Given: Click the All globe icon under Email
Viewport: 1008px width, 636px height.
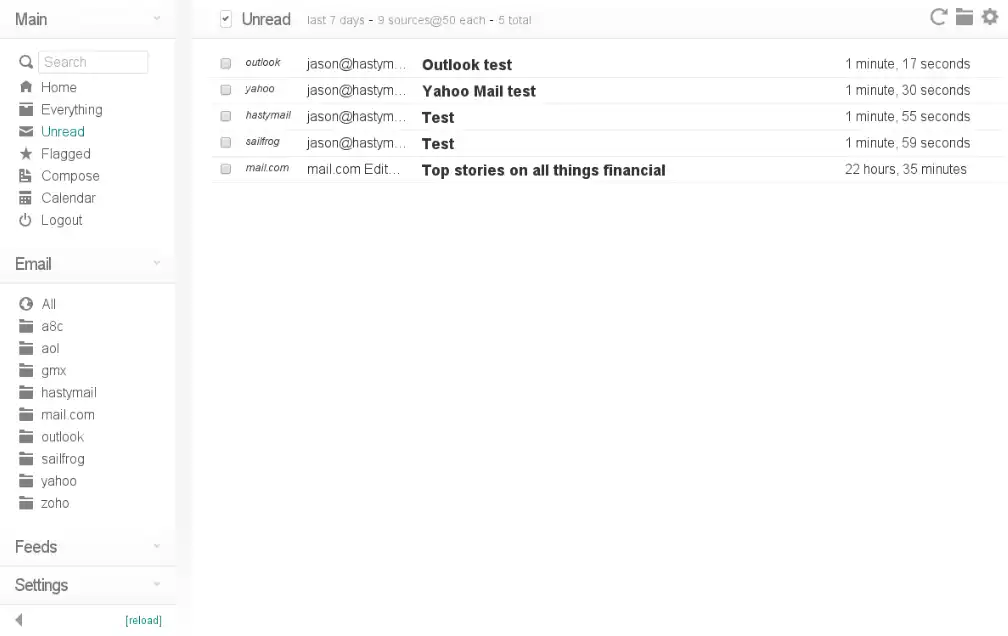Looking at the screenshot, I should [x=26, y=304].
